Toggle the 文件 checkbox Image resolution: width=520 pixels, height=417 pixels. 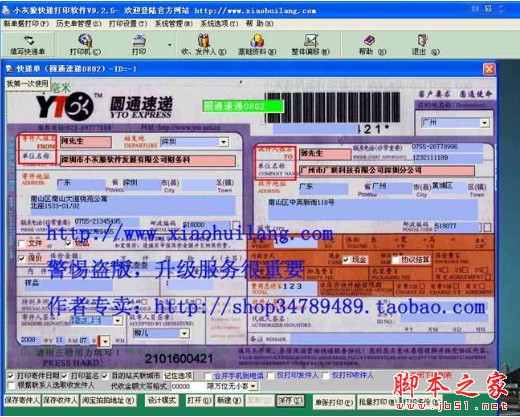[22, 243]
